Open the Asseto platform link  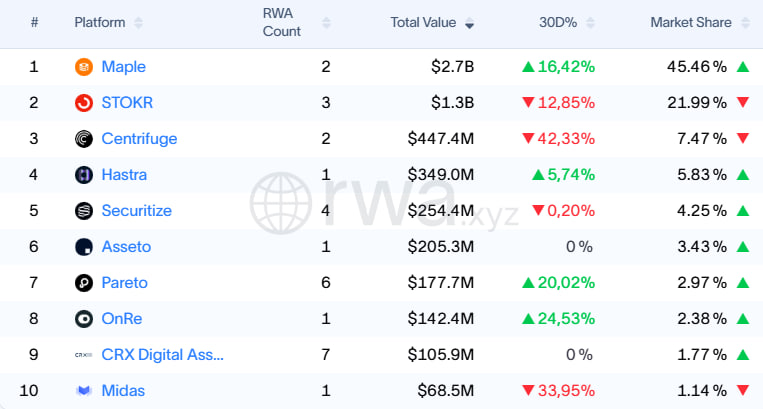pyautogui.click(x=127, y=247)
